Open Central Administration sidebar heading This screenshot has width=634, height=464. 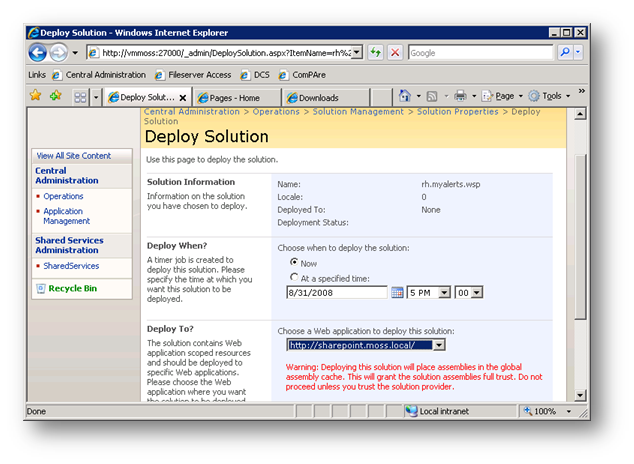[67, 175]
